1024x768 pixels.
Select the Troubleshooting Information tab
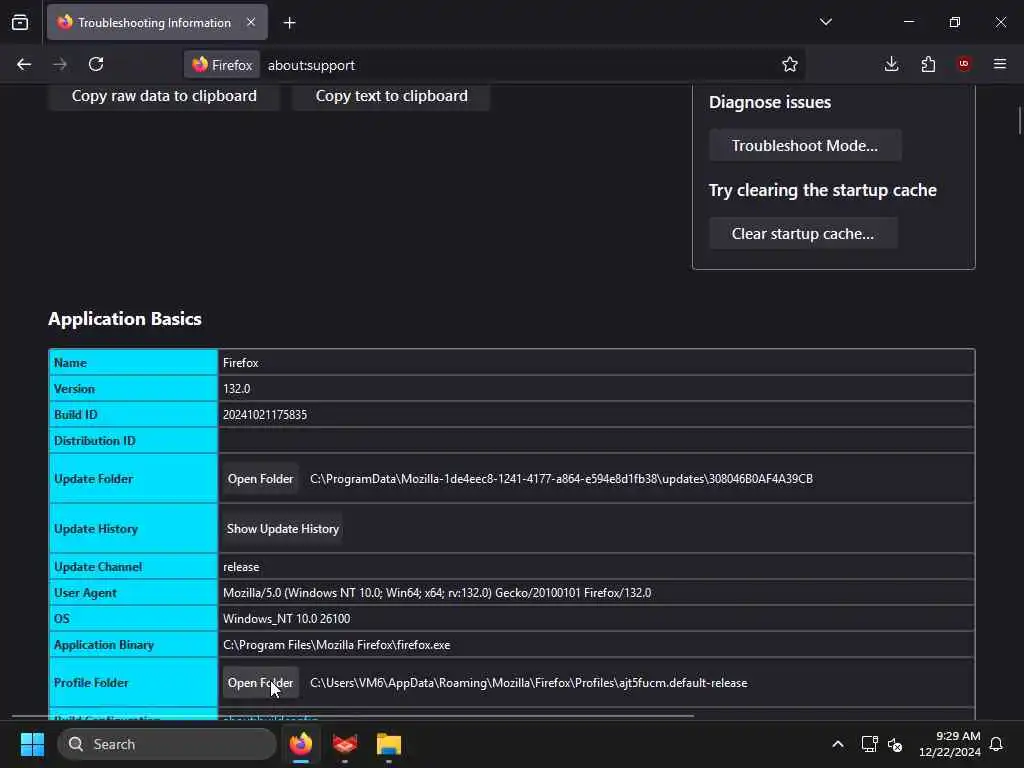157,22
